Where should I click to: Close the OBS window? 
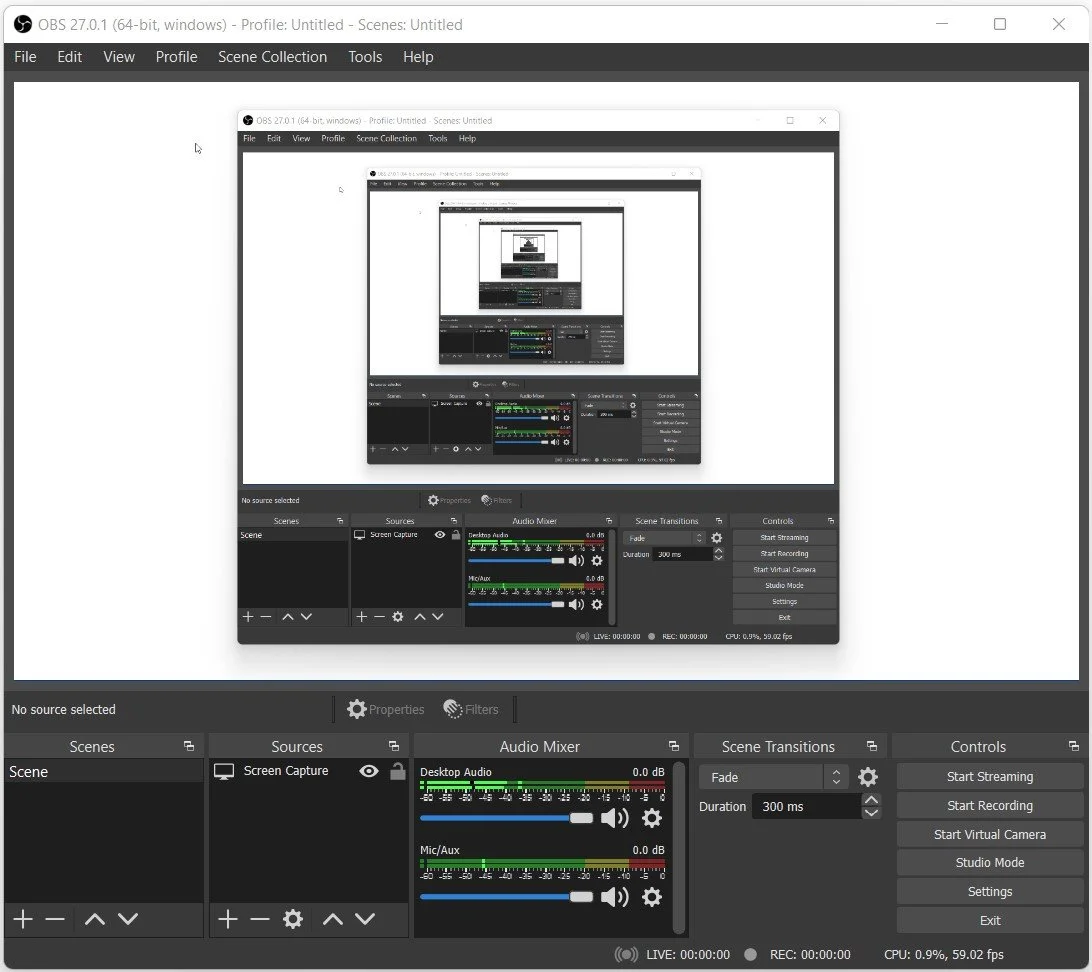pos(1059,24)
